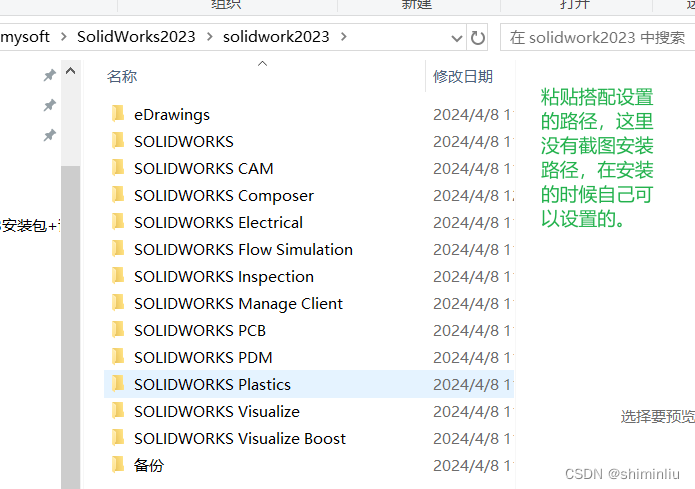The image size is (695, 489).
Task: Click the navigation pane scrollbar thumb
Action: [x=70, y=327]
